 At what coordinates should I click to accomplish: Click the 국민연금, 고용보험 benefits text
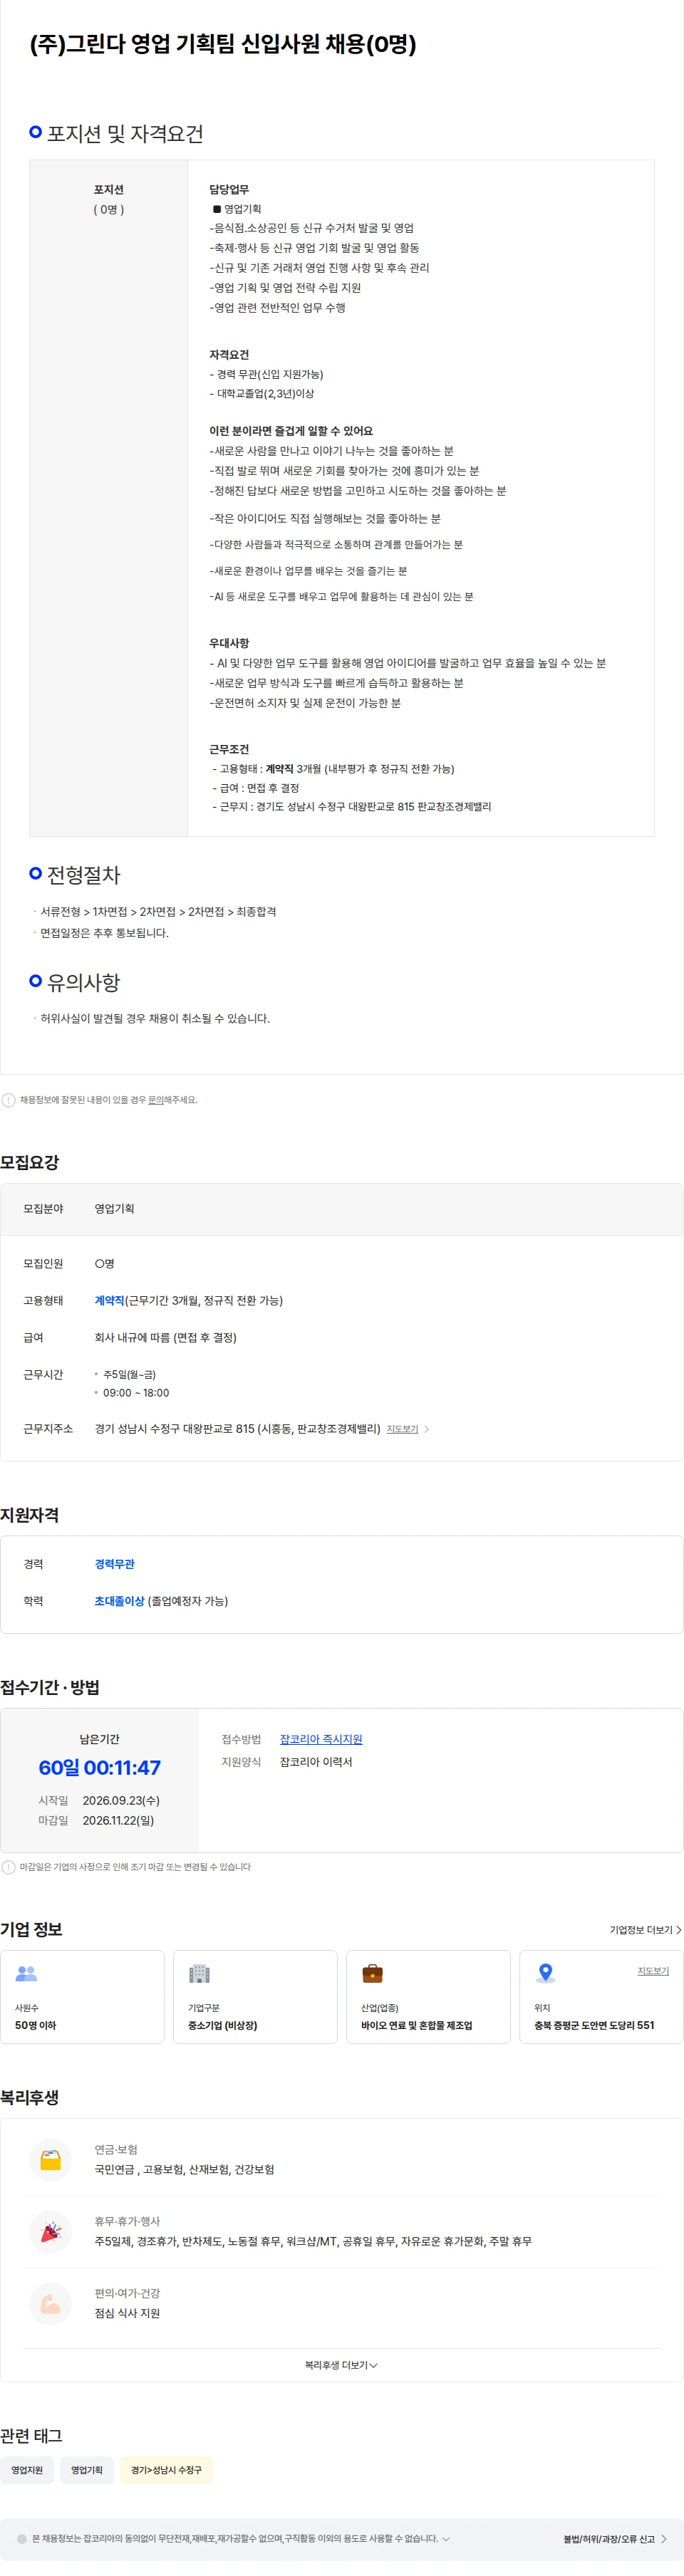pyautogui.click(x=184, y=2169)
